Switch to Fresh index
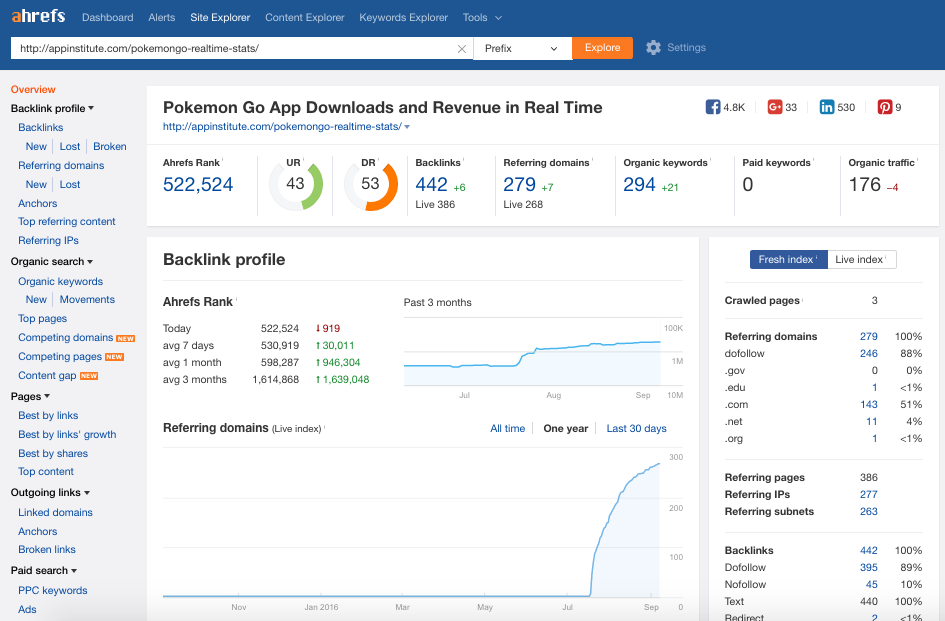The height and width of the screenshot is (621, 945). [788, 259]
